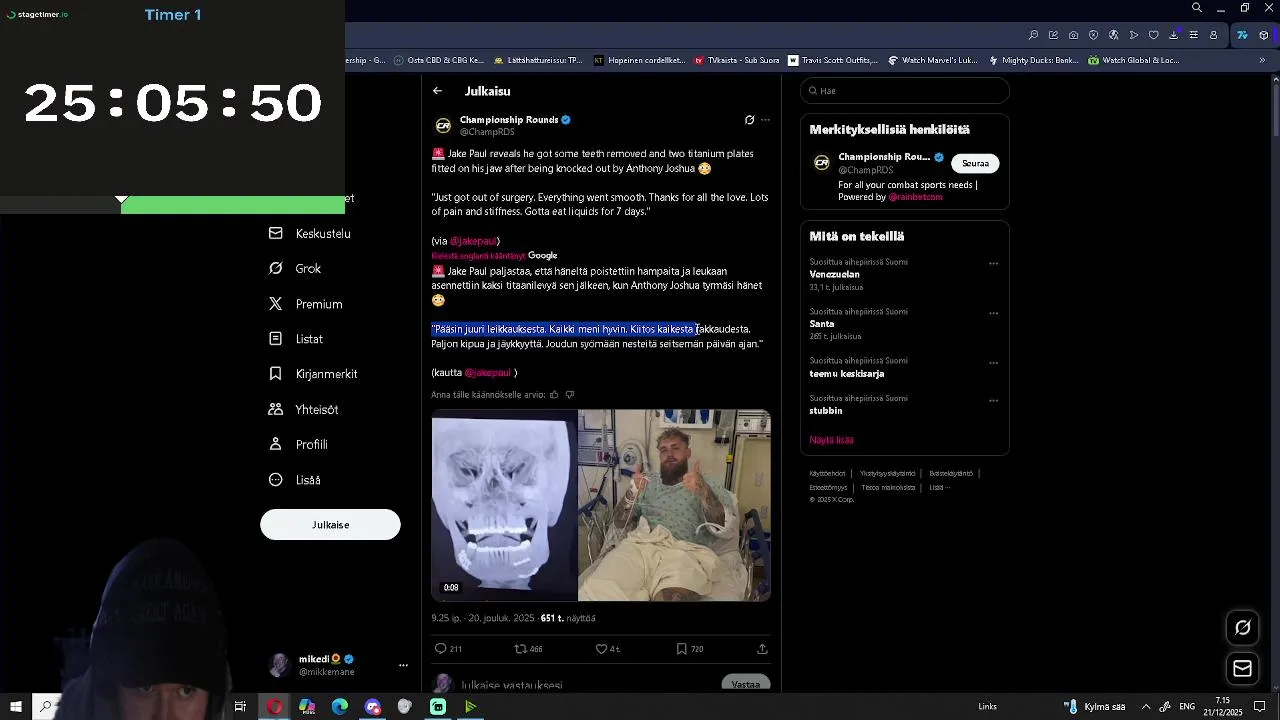The height and width of the screenshot is (720, 1280).
Task: Open Osta CBD & CBG bookmark
Action: pyautogui.click(x=438, y=60)
